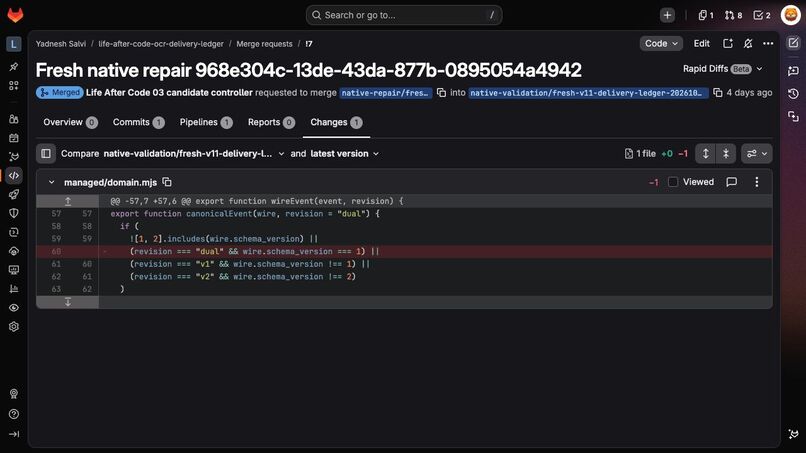The height and width of the screenshot is (453, 806).
Task: Open the project avatar 'L' in sidebar
Action: tap(14, 44)
